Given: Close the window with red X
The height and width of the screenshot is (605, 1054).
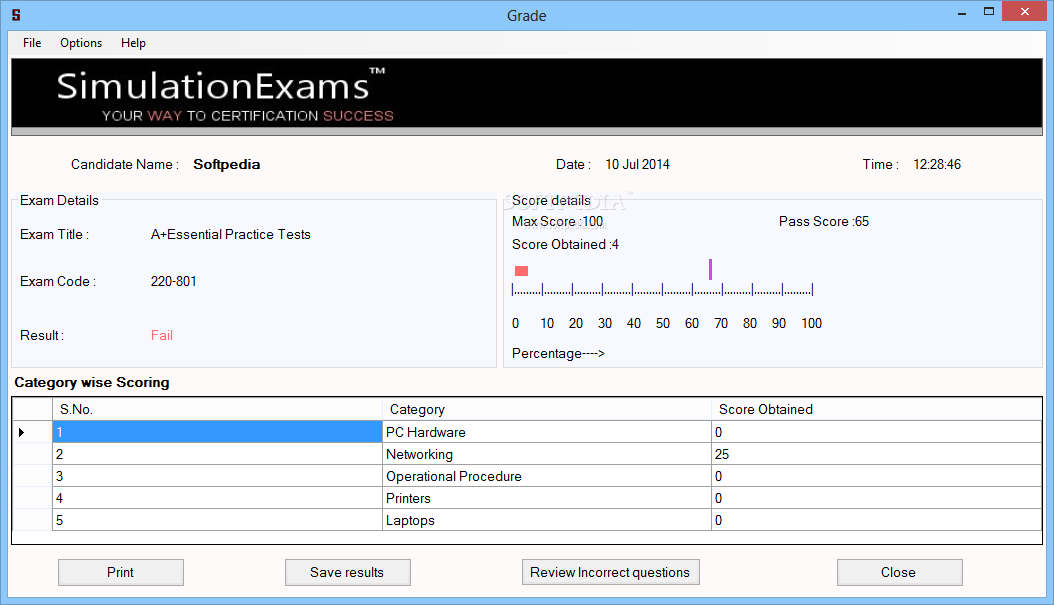Looking at the screenshot, I should coord(1024,11).
